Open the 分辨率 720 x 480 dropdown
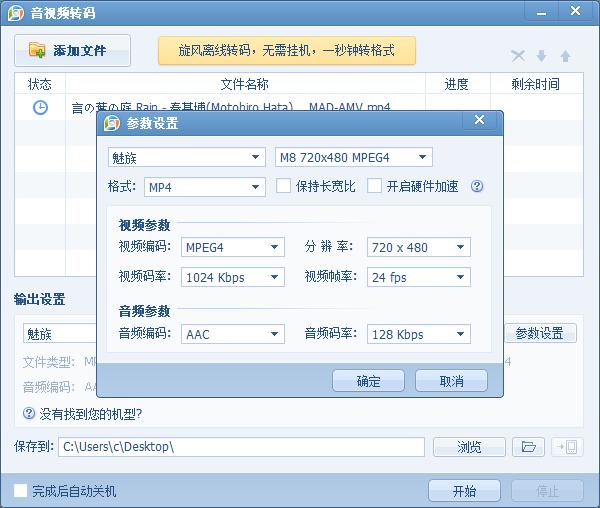Image resolution: width=600 pixels, height=508 pixels. click(419, 247)
